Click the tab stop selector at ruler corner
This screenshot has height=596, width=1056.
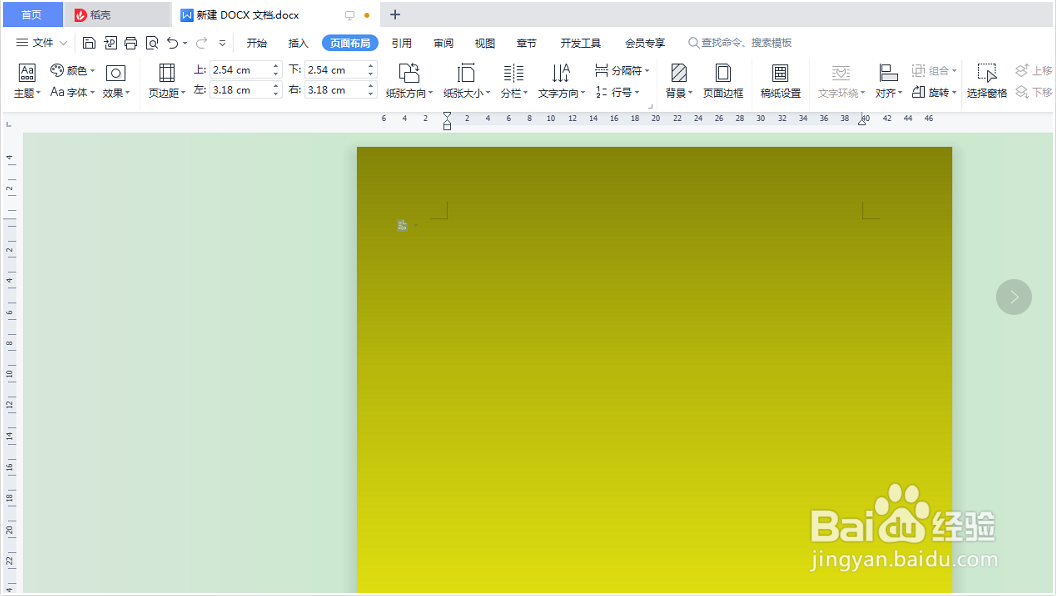pos(9,124)
